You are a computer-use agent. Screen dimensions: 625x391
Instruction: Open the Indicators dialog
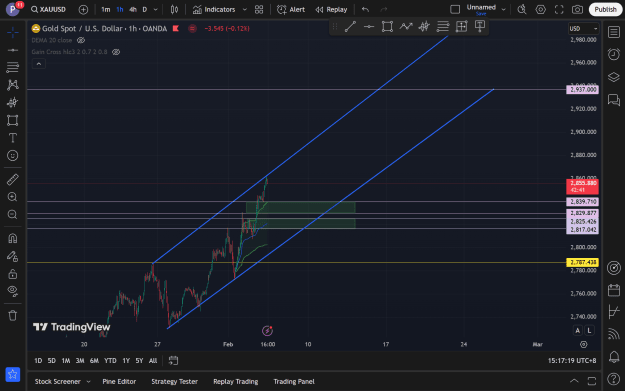[214, 10]
